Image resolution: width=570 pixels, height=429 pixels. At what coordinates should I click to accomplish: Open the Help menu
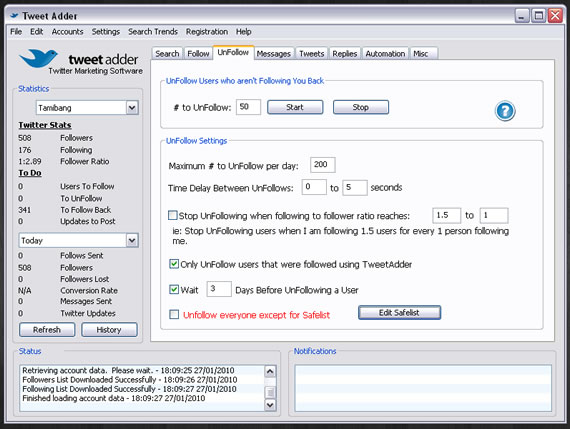pos(244,32)
